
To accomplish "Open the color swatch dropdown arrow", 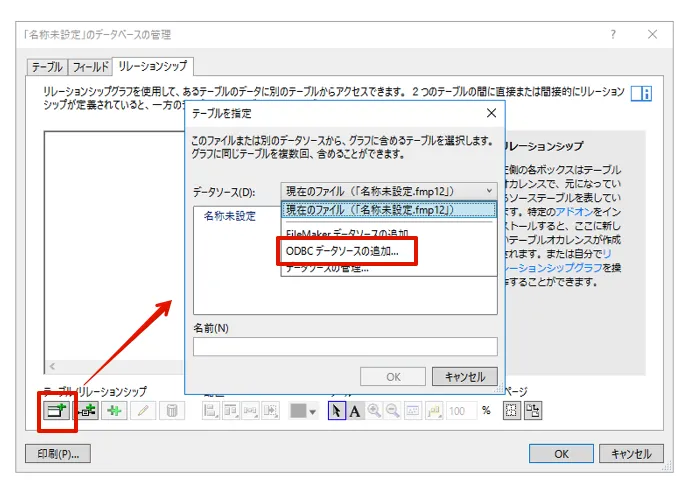I will click(x=313, y=412).
